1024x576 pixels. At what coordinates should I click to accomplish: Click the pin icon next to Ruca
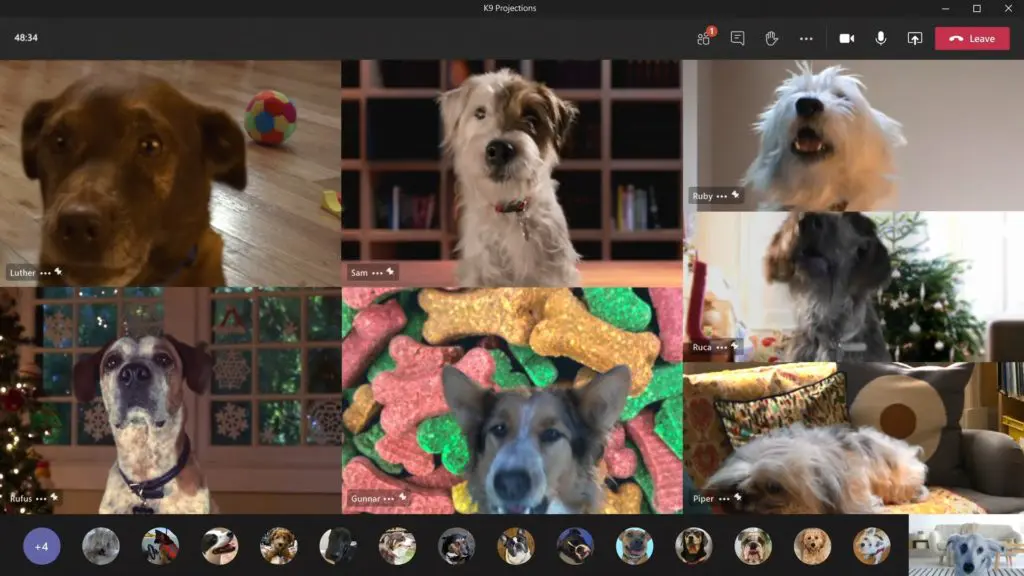click(734, 346)
